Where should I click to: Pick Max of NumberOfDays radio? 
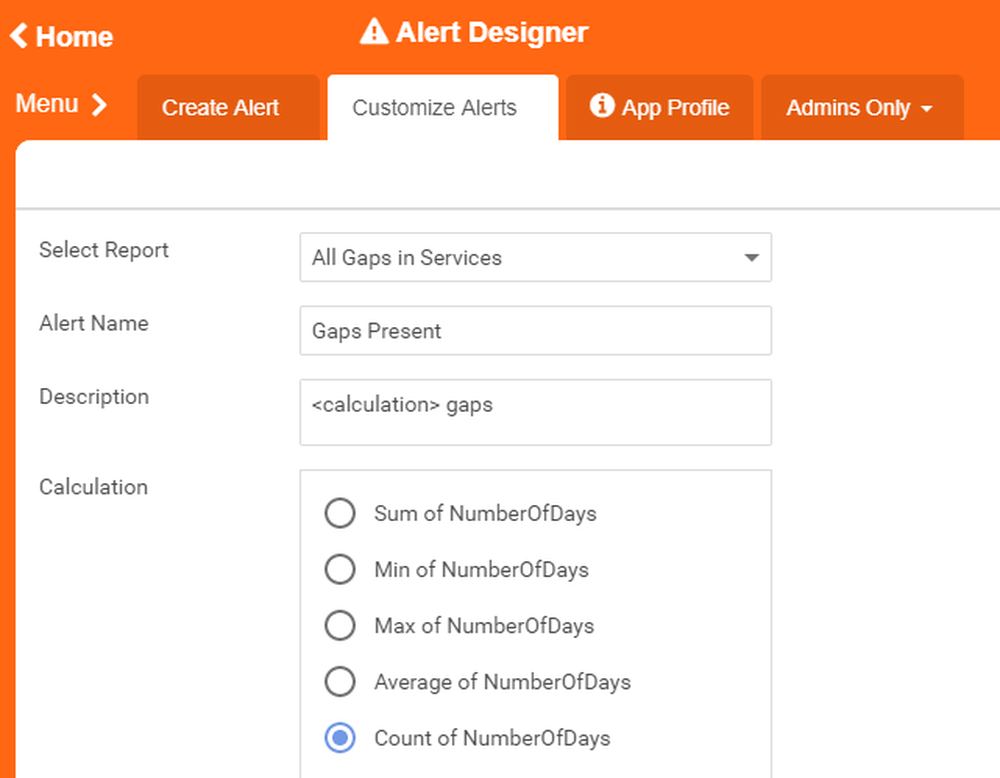click(340, 626)
